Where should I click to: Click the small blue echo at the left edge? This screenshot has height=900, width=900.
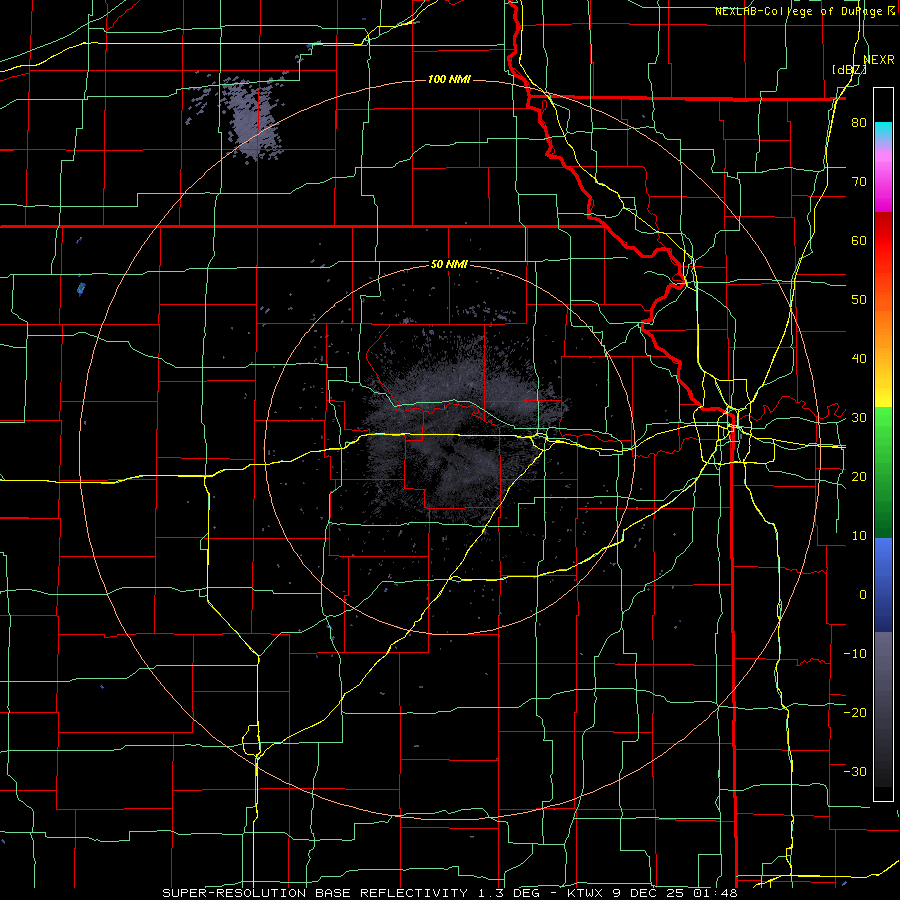click(81, 288)
